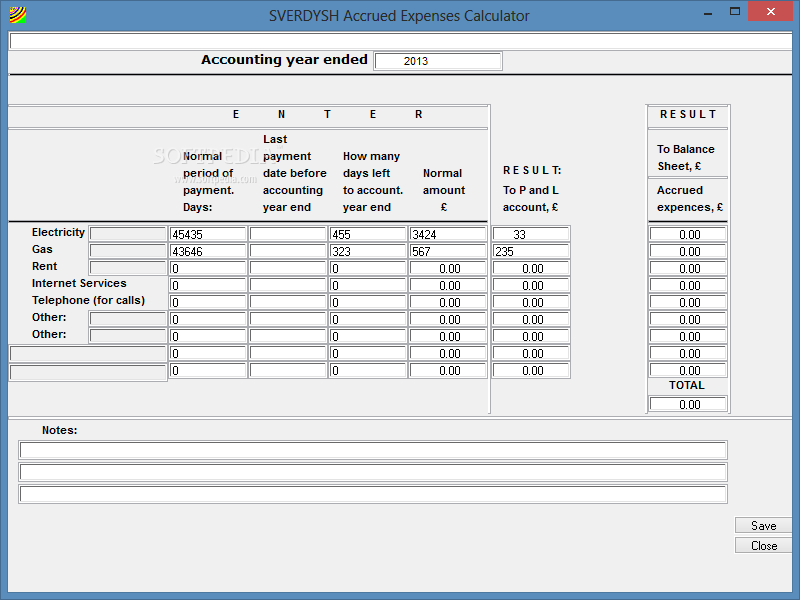
Task: Edit Gas days left field 323
Action: [368, 251]
